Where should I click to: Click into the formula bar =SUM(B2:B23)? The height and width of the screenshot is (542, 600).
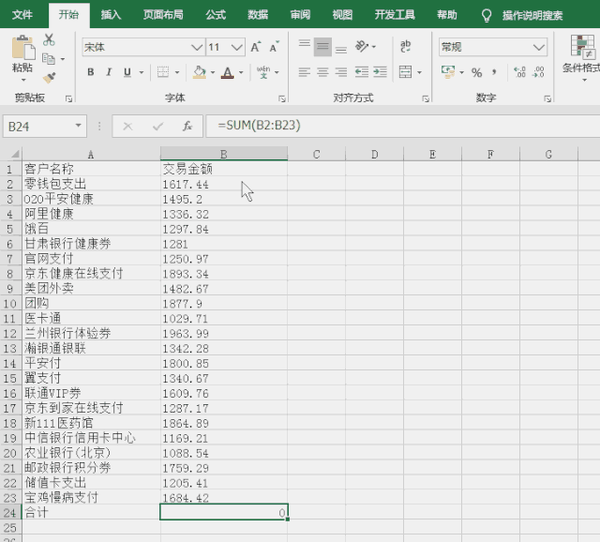tap(403, 126)
